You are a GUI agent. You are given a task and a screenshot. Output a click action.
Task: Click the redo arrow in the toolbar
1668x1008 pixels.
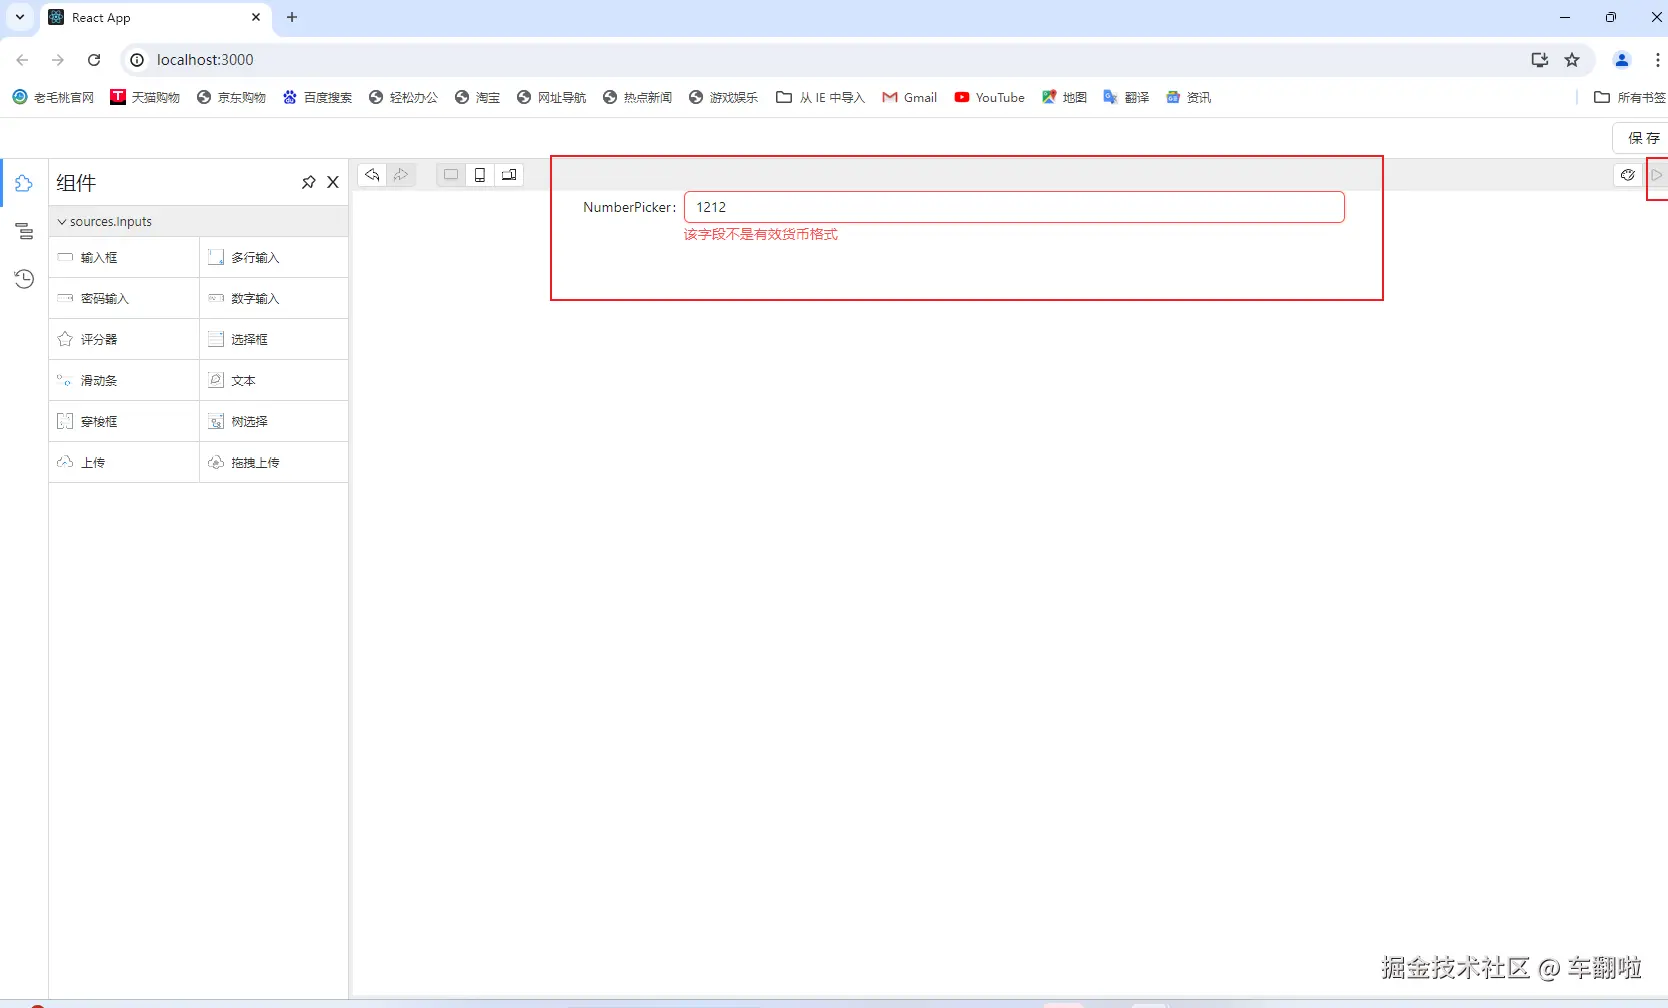click(x=401, y=175)
